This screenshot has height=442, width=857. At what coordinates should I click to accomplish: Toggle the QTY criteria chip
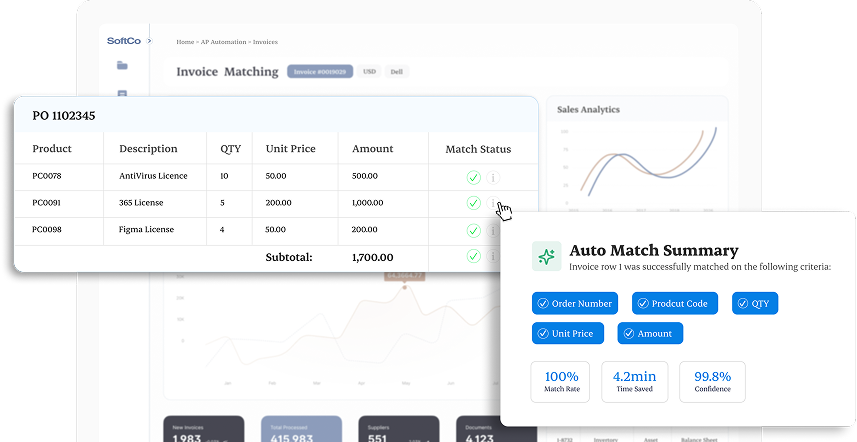pyautogui.click(x=755, y=303)
